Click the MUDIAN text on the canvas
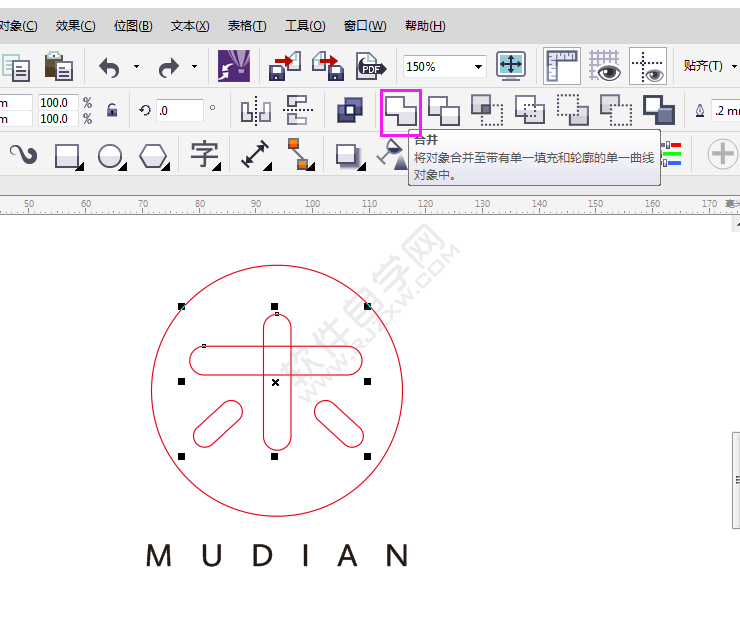This screenshot has height=628, width=740. 277,555
